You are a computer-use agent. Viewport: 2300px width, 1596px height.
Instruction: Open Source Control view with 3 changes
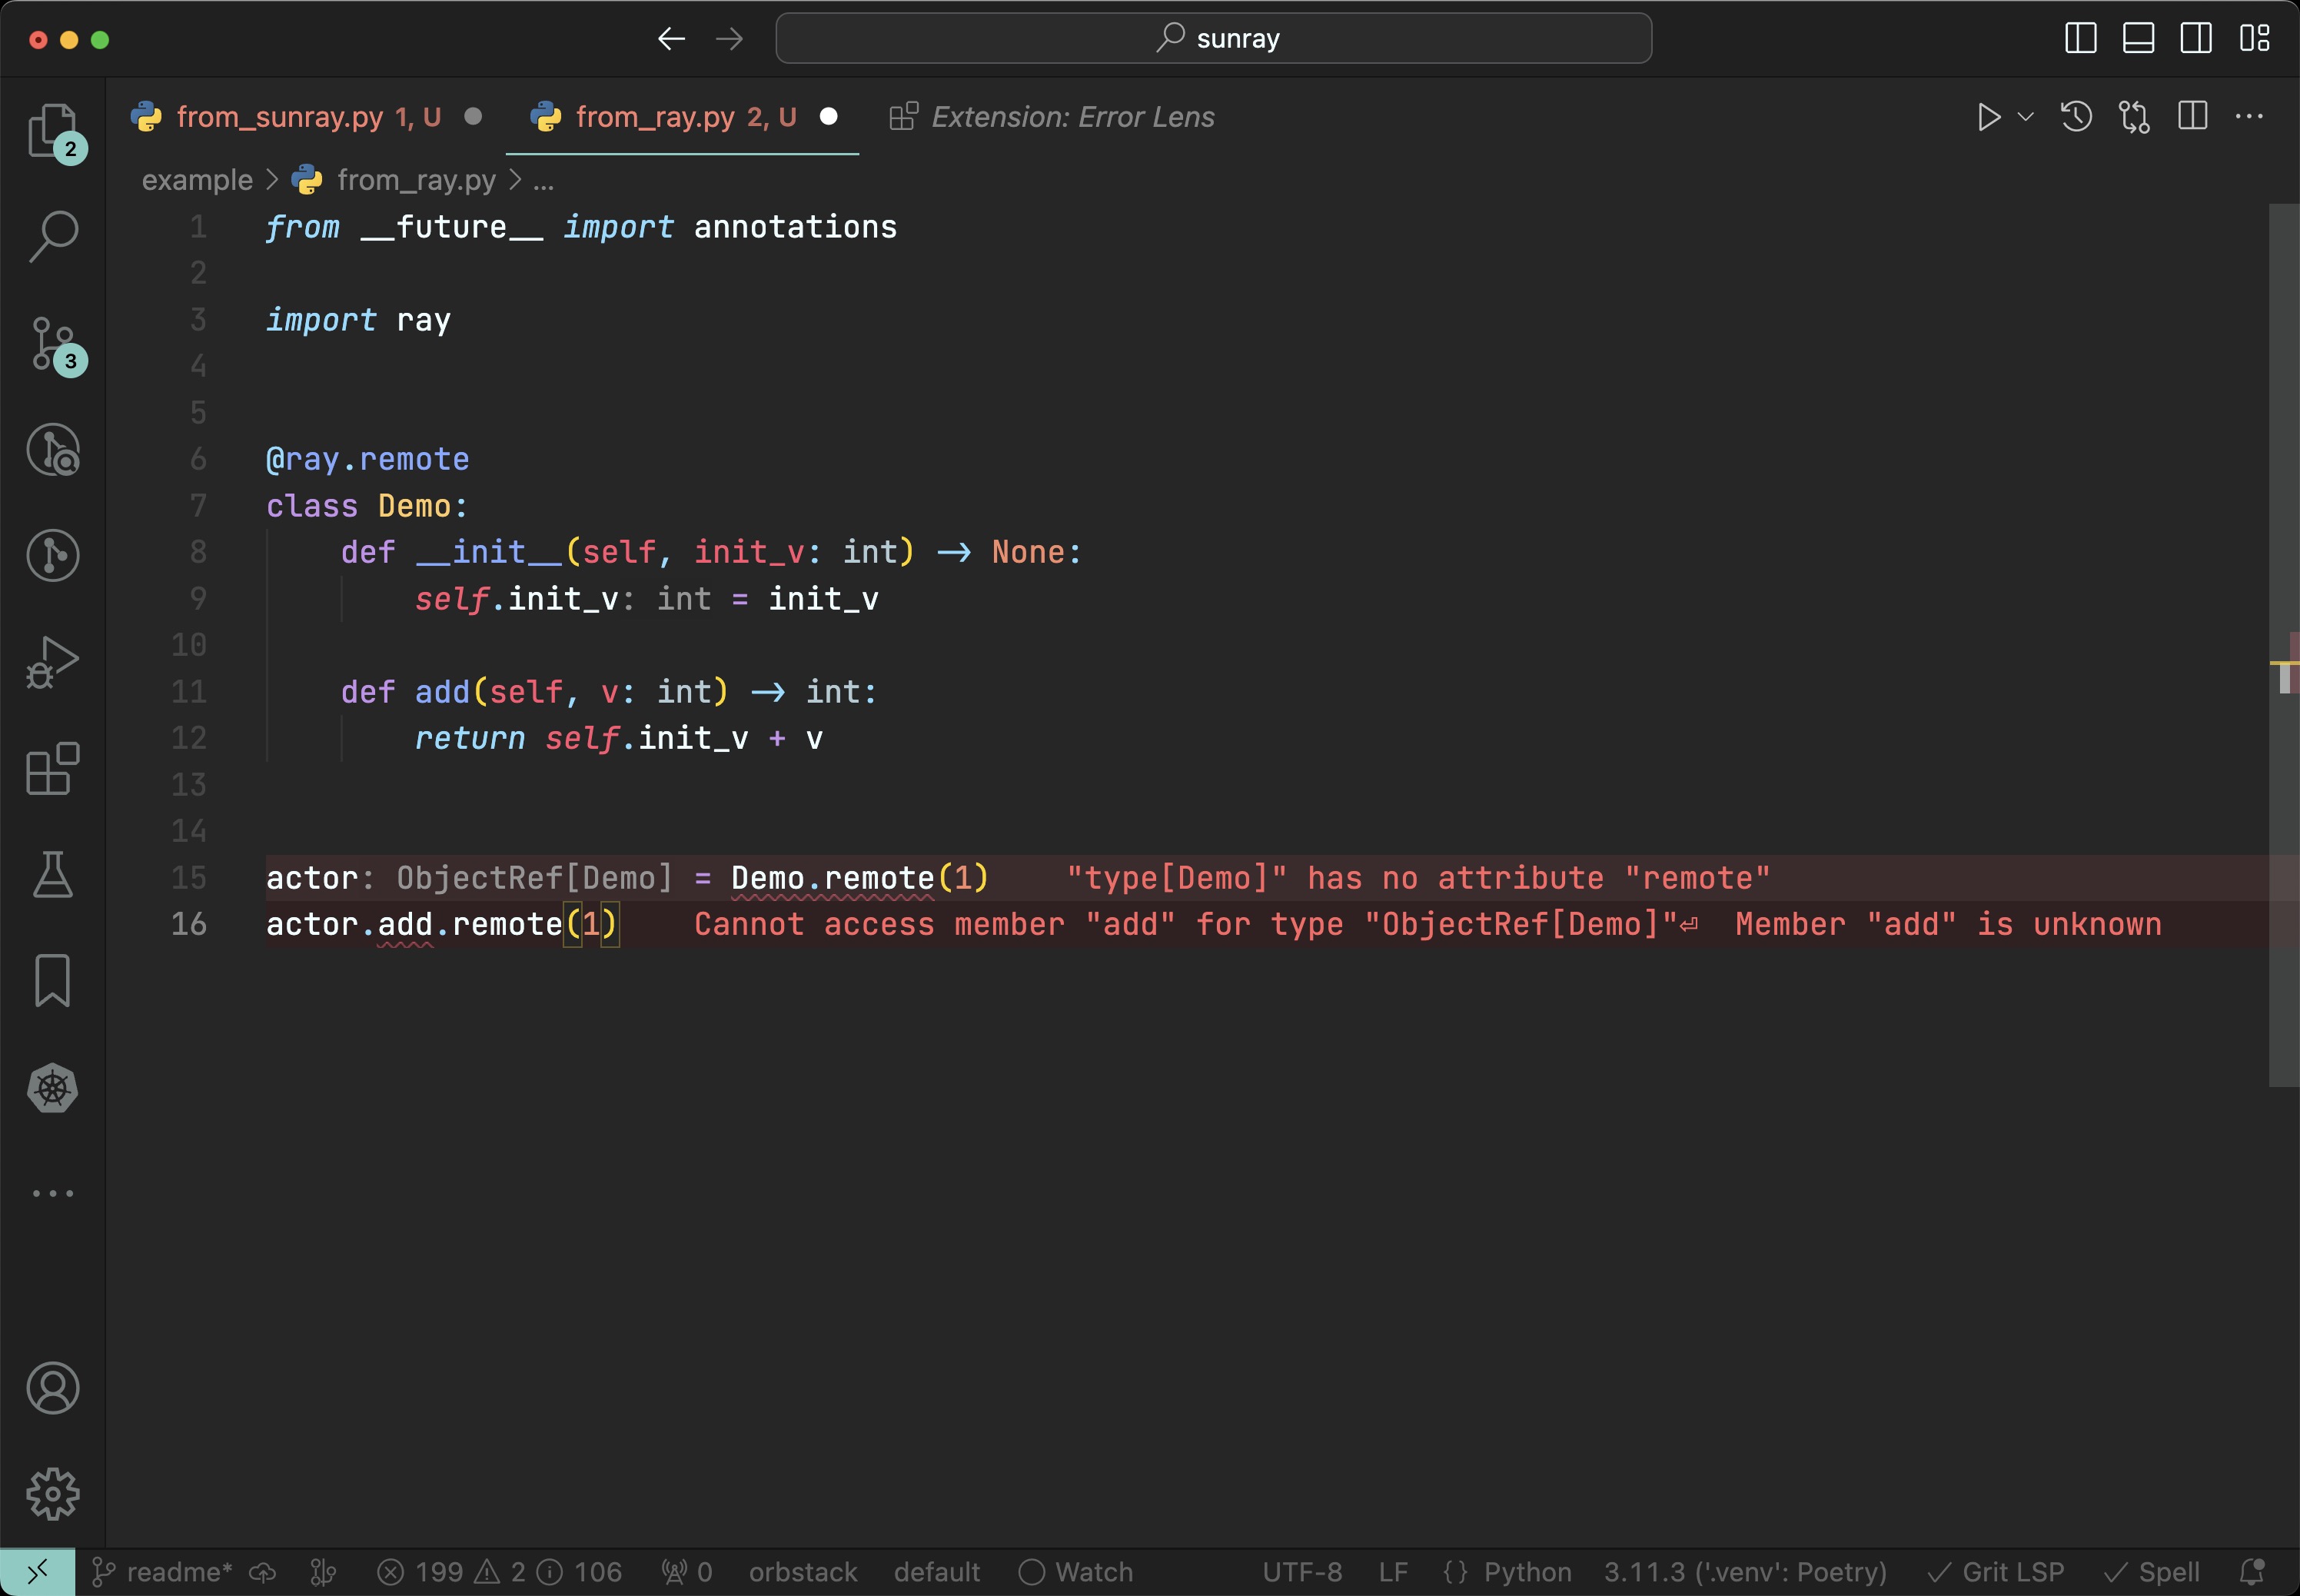tap(52, 344)
